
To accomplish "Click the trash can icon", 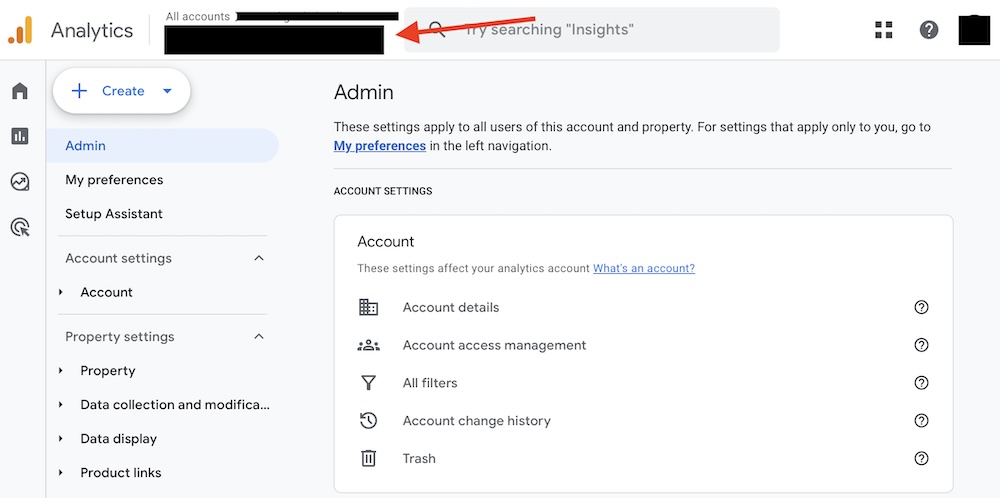I will [x=369, y=458].
